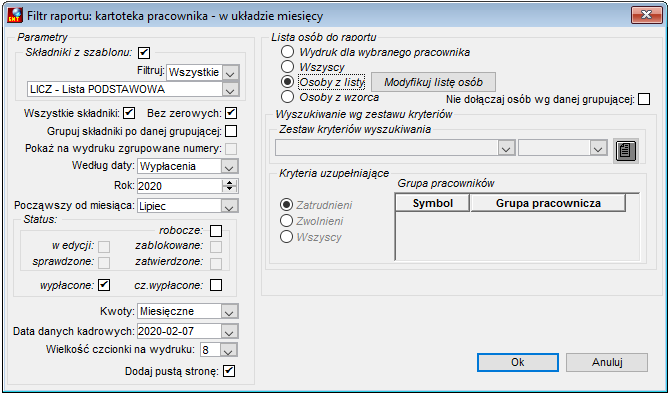Viewport: 669px width, 394px height.
Task: Click the Grupa pracownicza column header
Action: (x=548, y=203)
